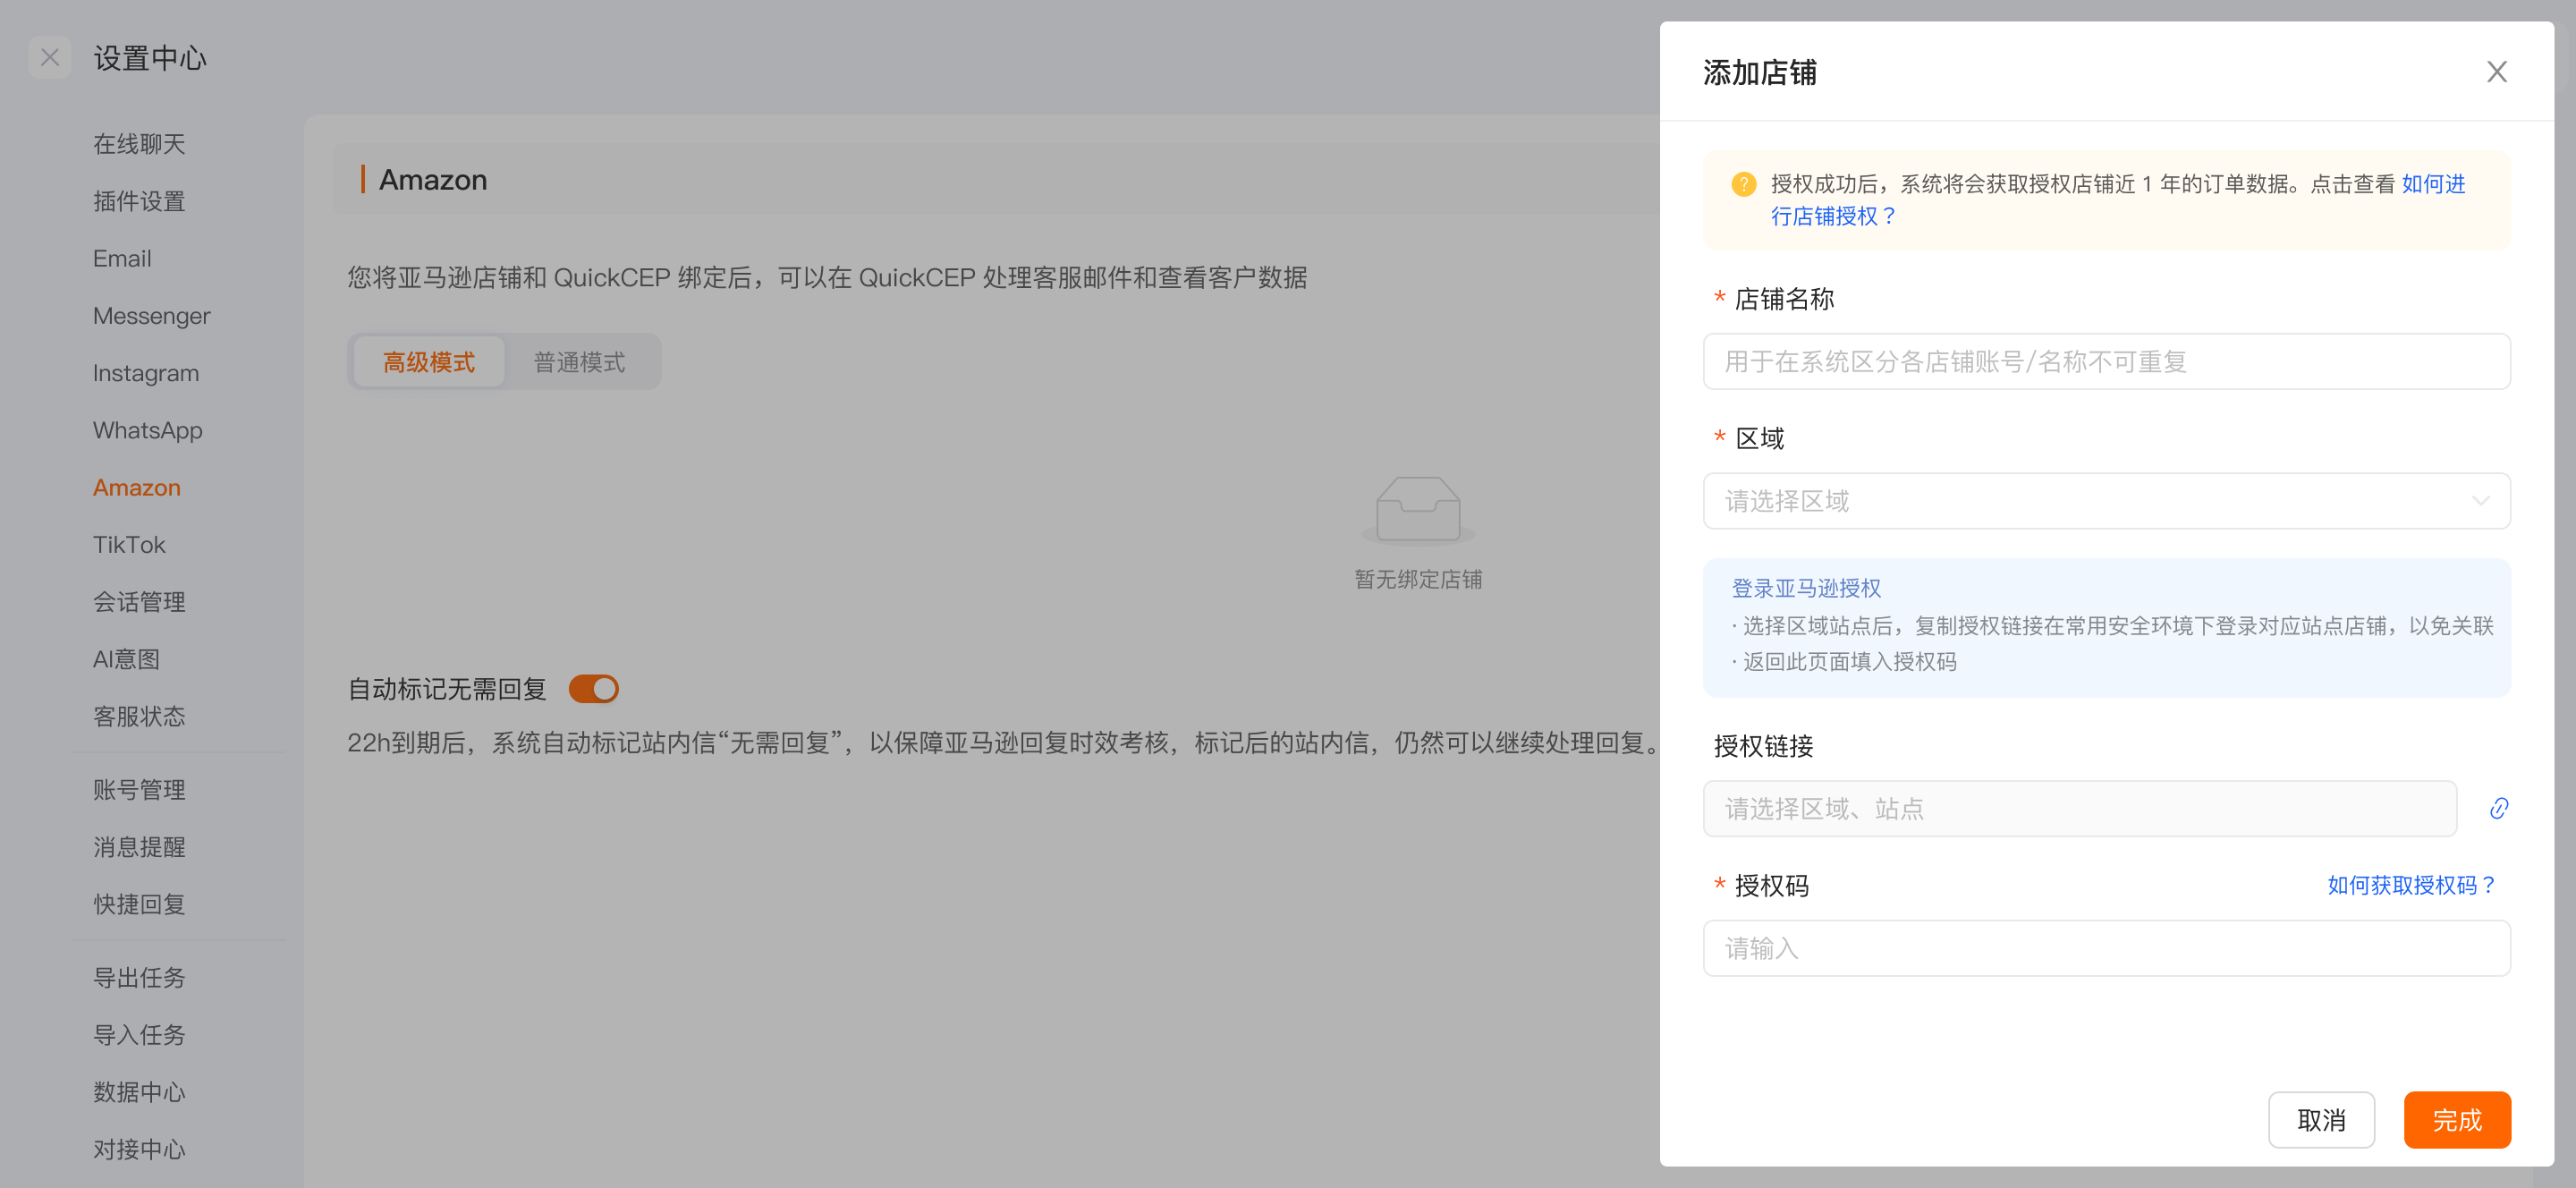Viewport: 2576px width, 1188px height.
Task: Open 导出任务 in the sidebar
Action: 139,978
